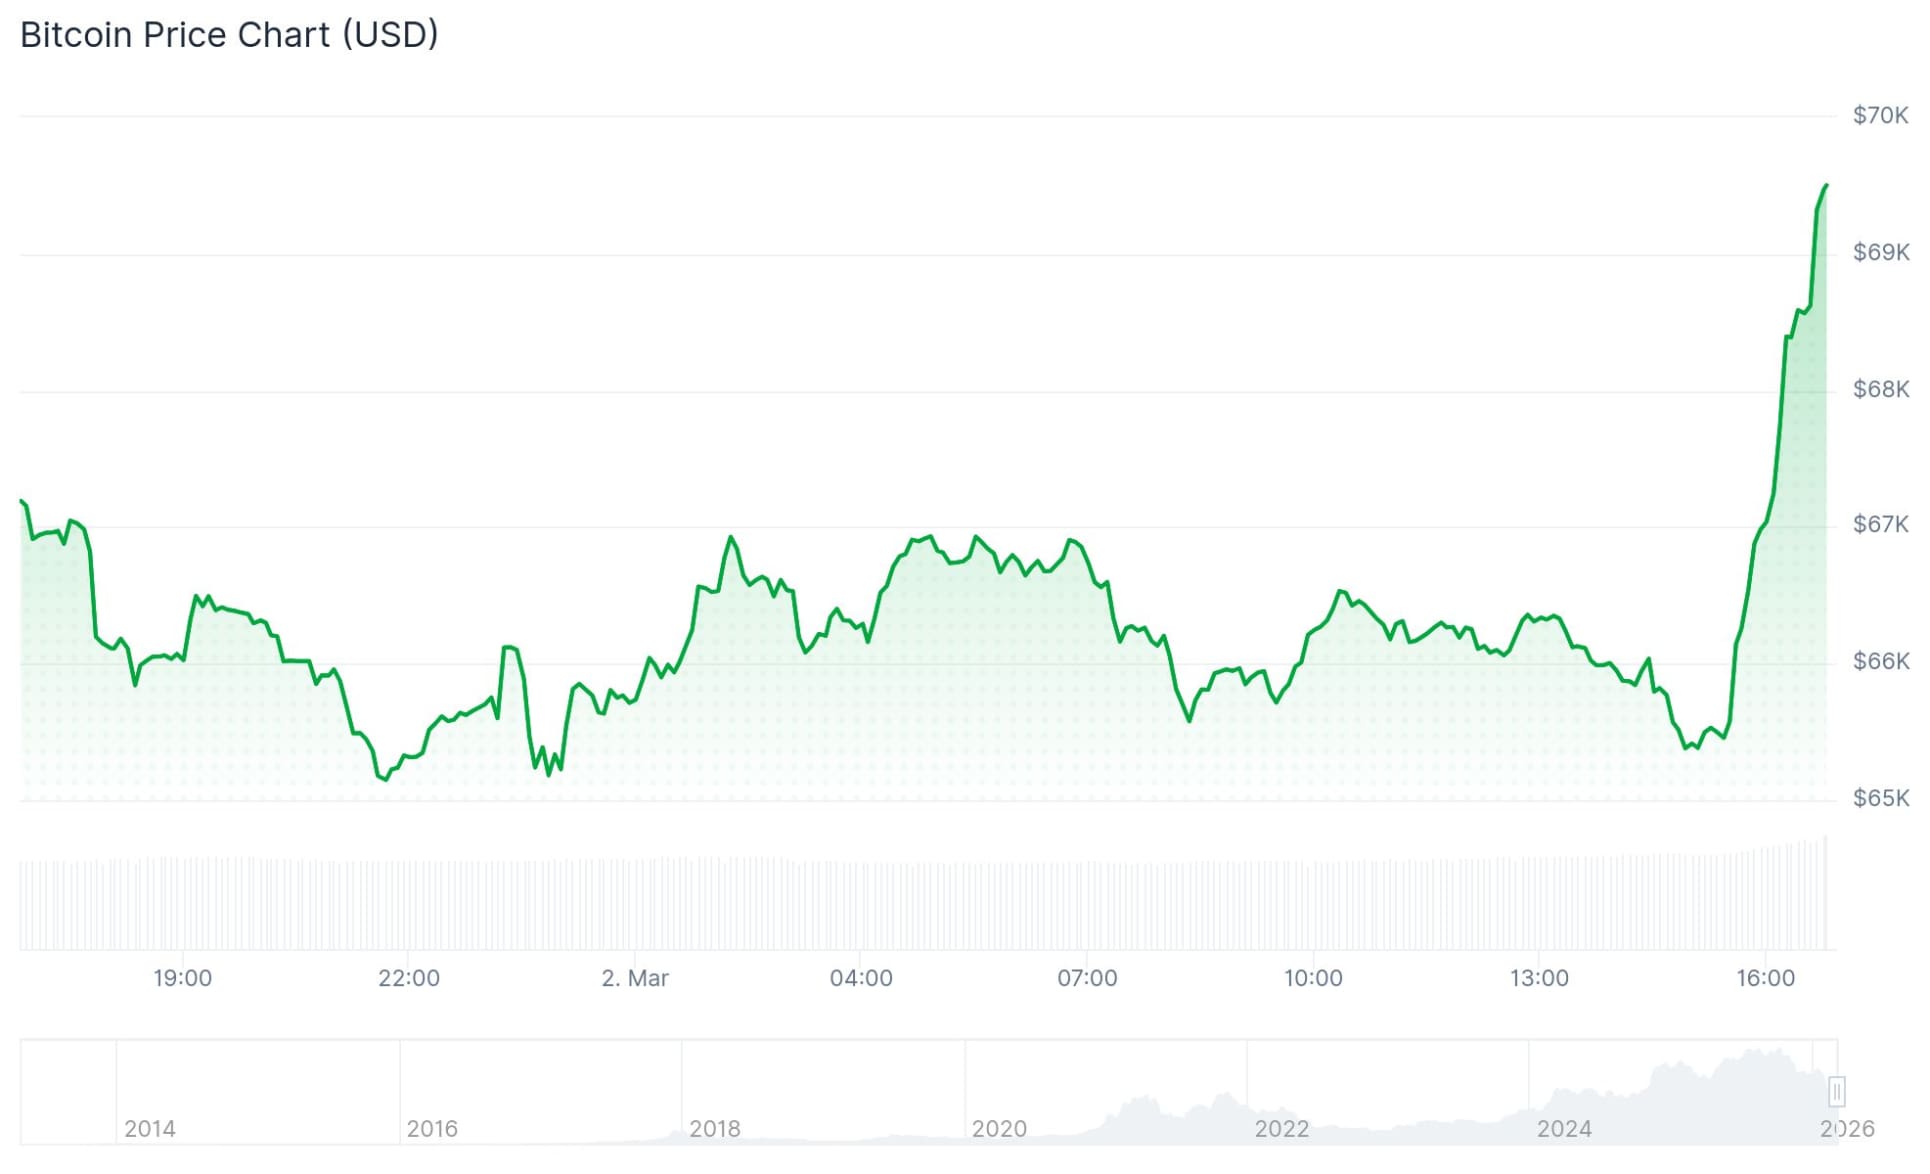The width and height of the screenshot is (1930, 1174).
Task: Click the price line's peak at far right
Action: point(1826,186)
